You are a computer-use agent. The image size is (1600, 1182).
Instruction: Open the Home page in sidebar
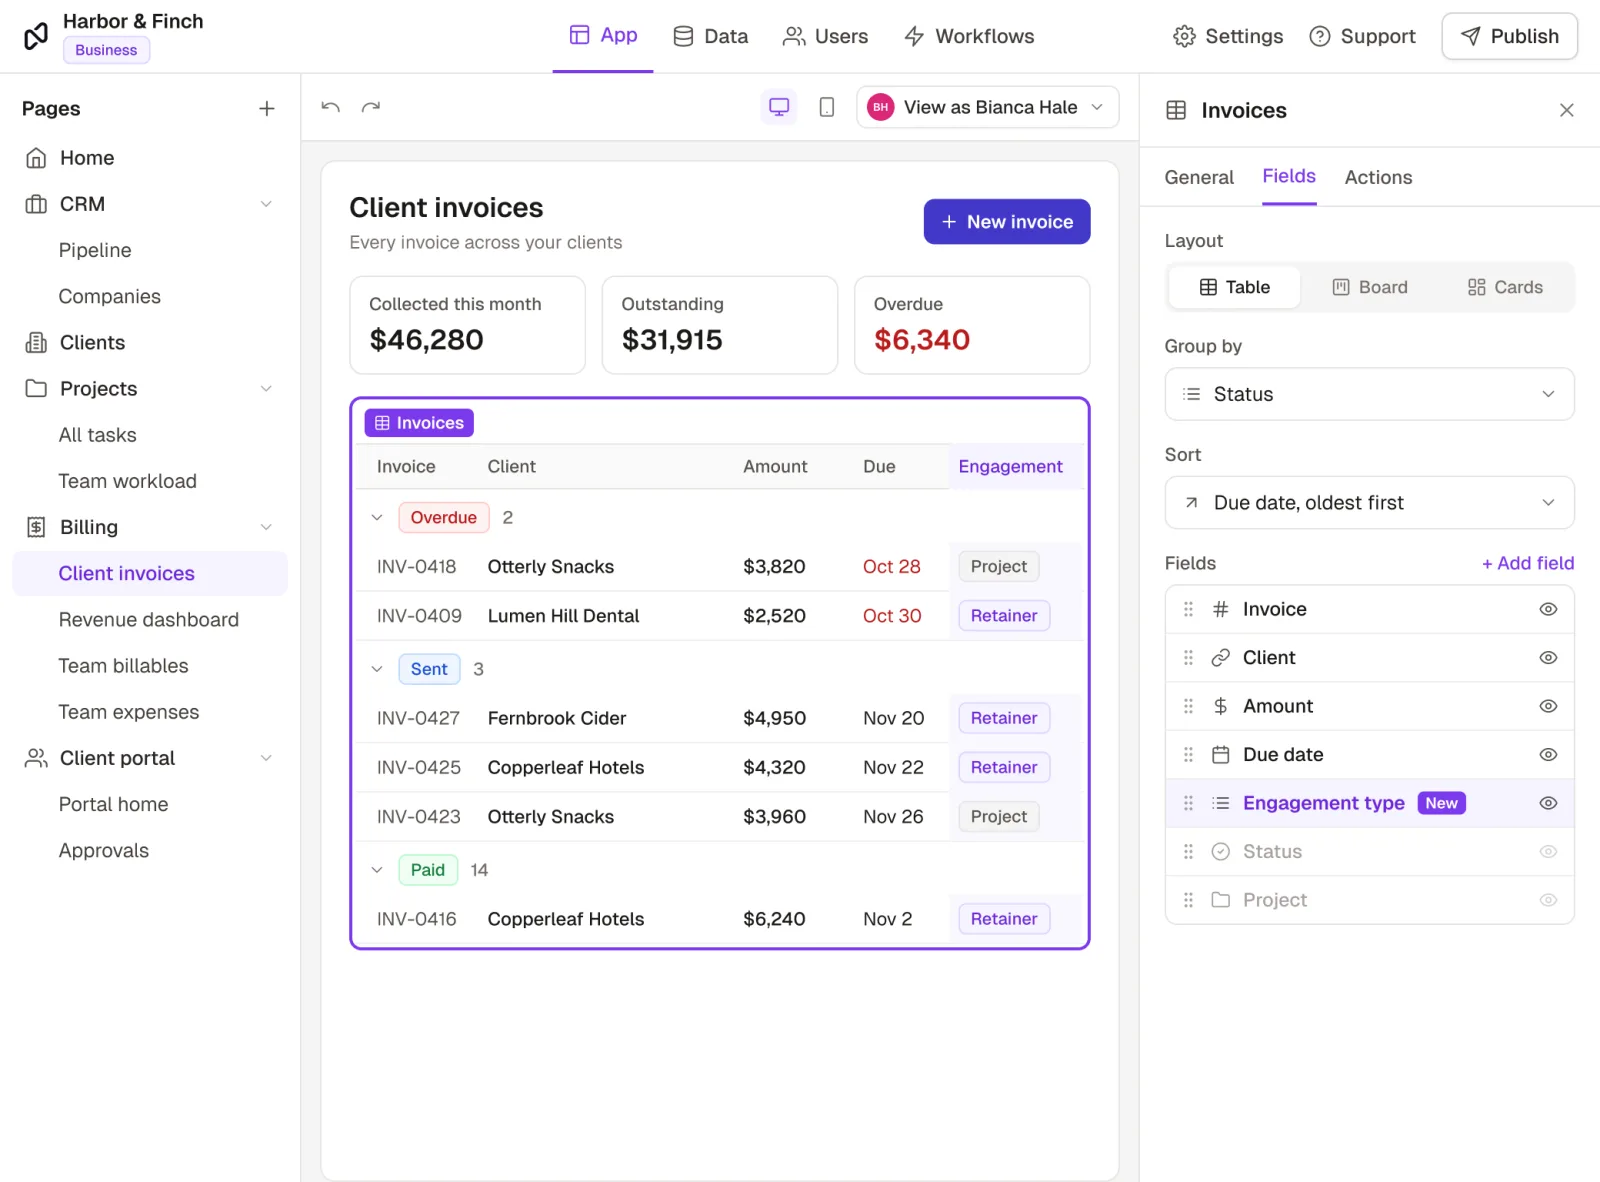(150, 158)
